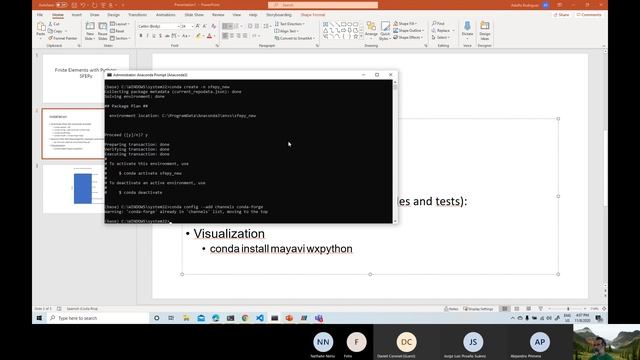The height and width of the screenshot is (360, 640).
Task: Open Reuse Slides
Action: coord(102,31)
